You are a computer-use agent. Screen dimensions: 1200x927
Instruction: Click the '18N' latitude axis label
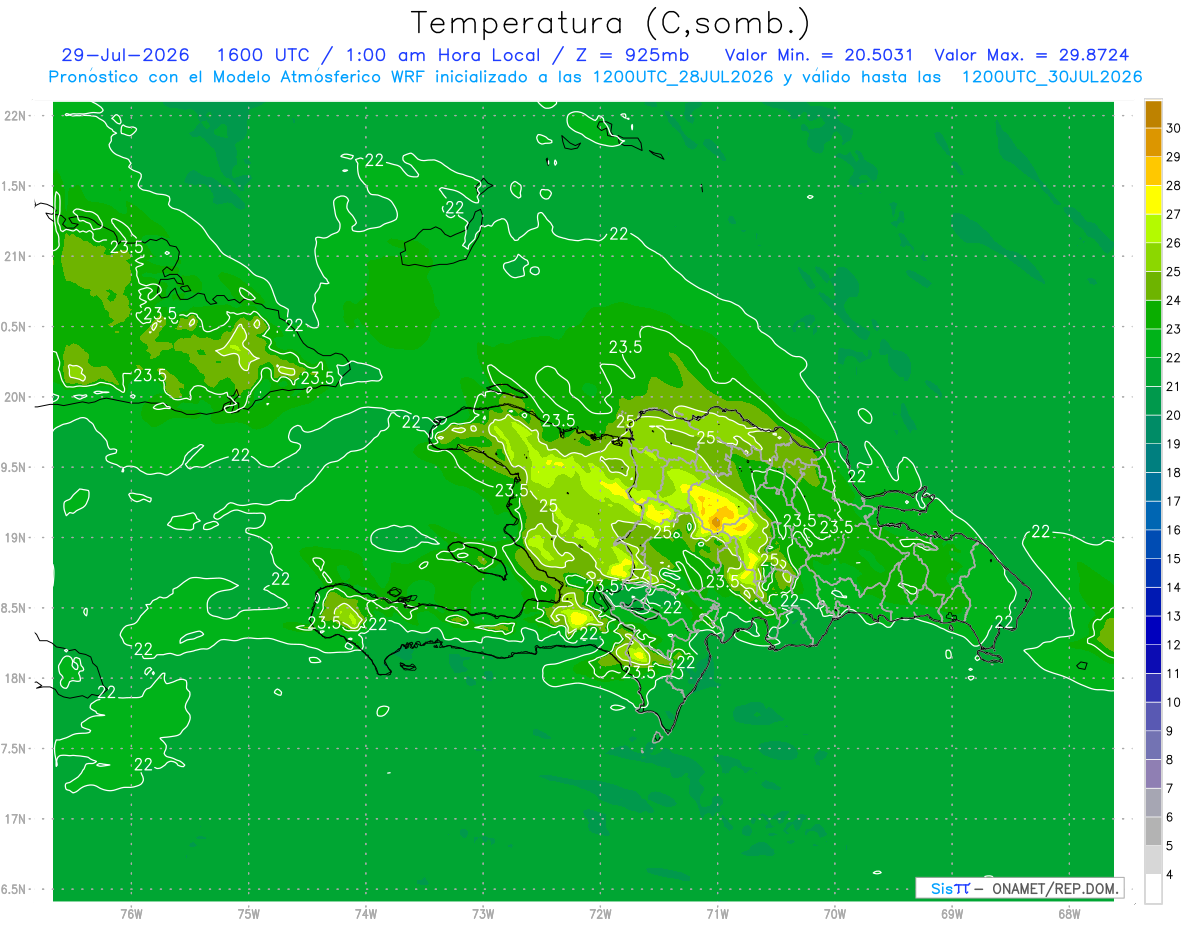[17, 678]
